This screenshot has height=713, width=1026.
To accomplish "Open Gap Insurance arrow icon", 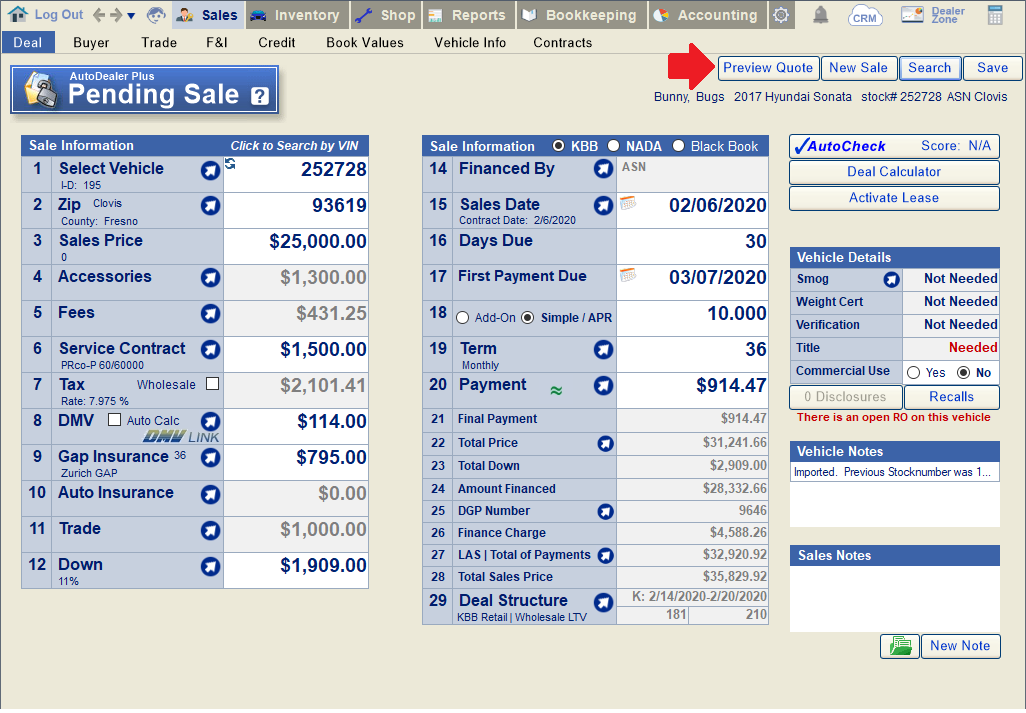I will [x=210, y=458].
